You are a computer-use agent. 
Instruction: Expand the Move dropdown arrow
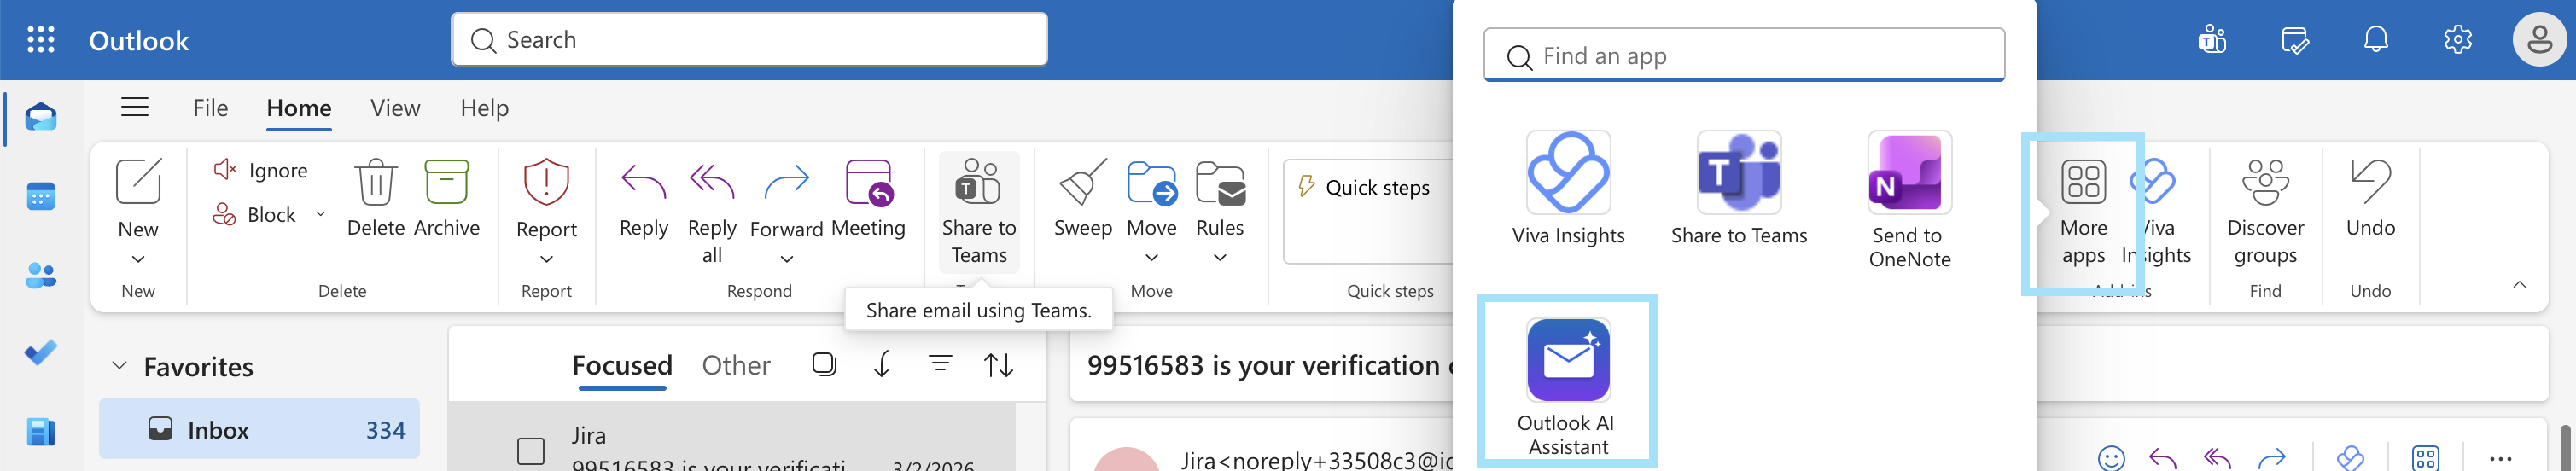[1152, 258]
